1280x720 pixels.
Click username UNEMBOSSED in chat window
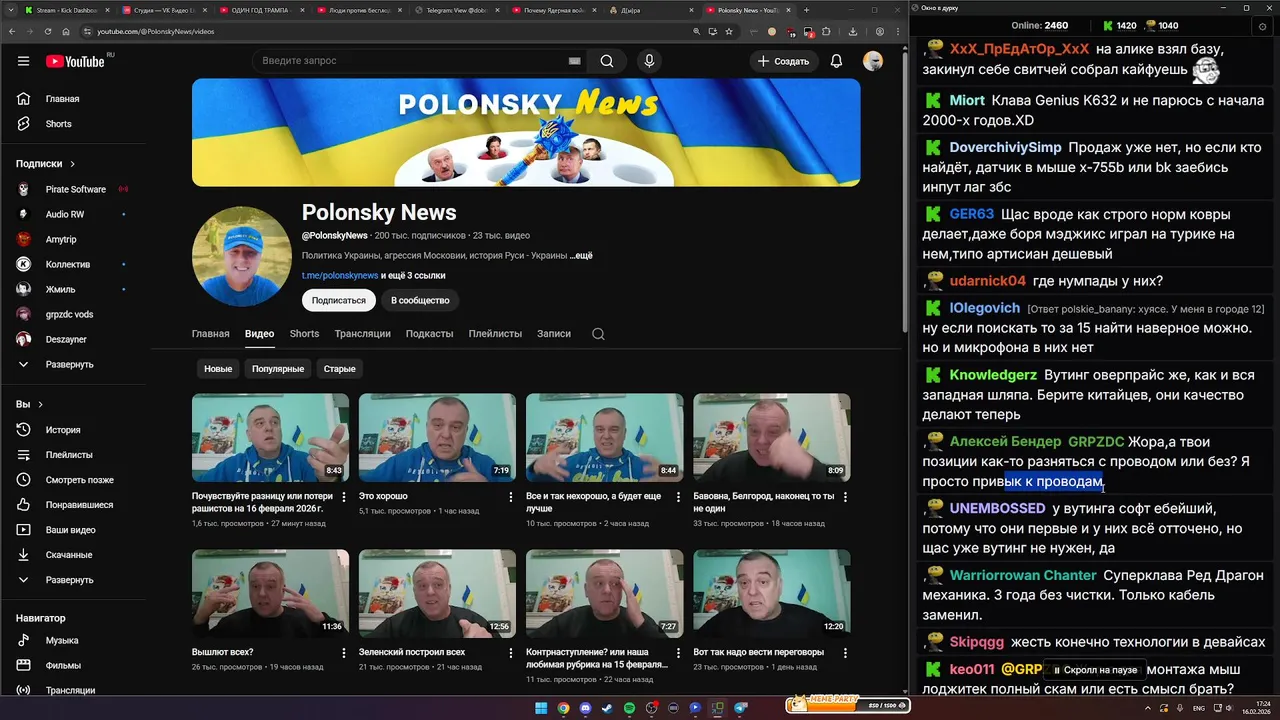[x=997, y=508]
